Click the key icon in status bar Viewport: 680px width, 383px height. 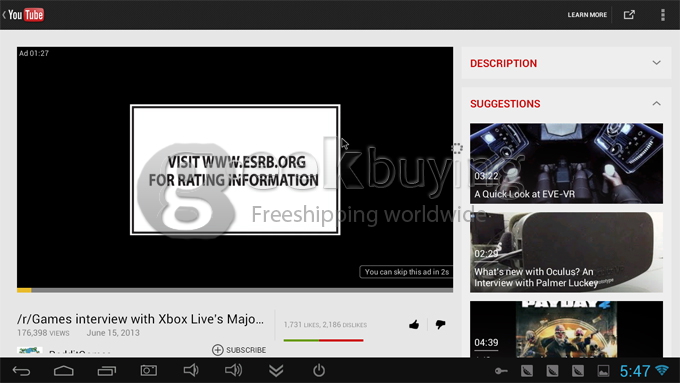pos(501,371)
